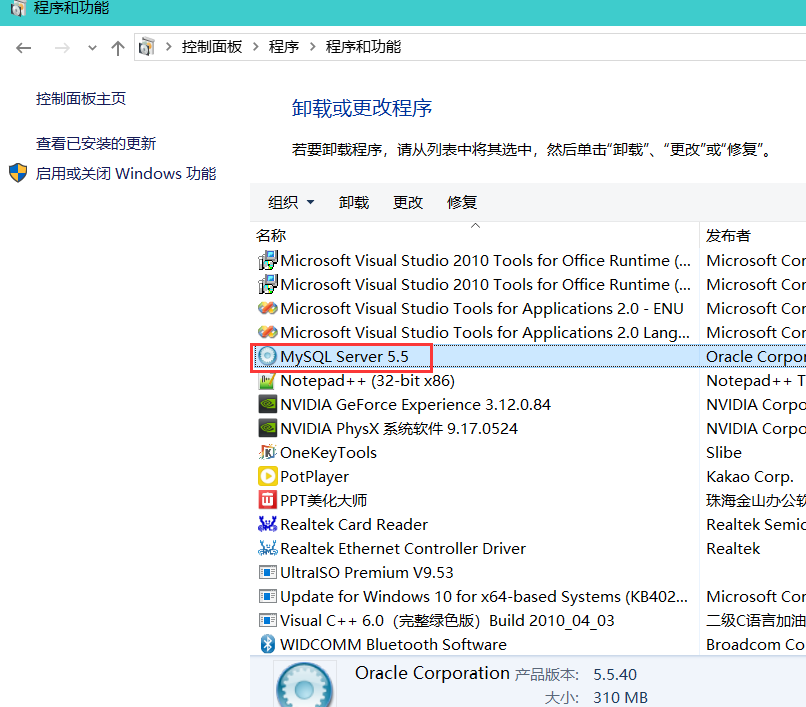
Task: Click the large MySQL icon in details pane
Action: (304, 685)
